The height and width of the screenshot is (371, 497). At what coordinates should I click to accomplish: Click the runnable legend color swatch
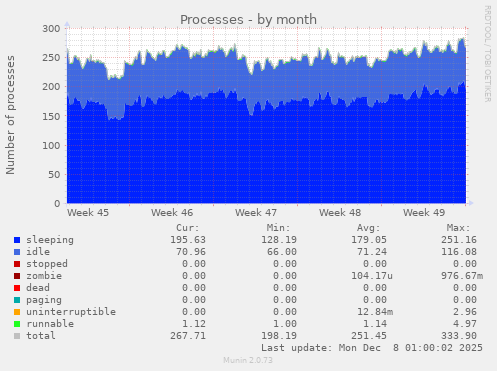tap(17, 324)
